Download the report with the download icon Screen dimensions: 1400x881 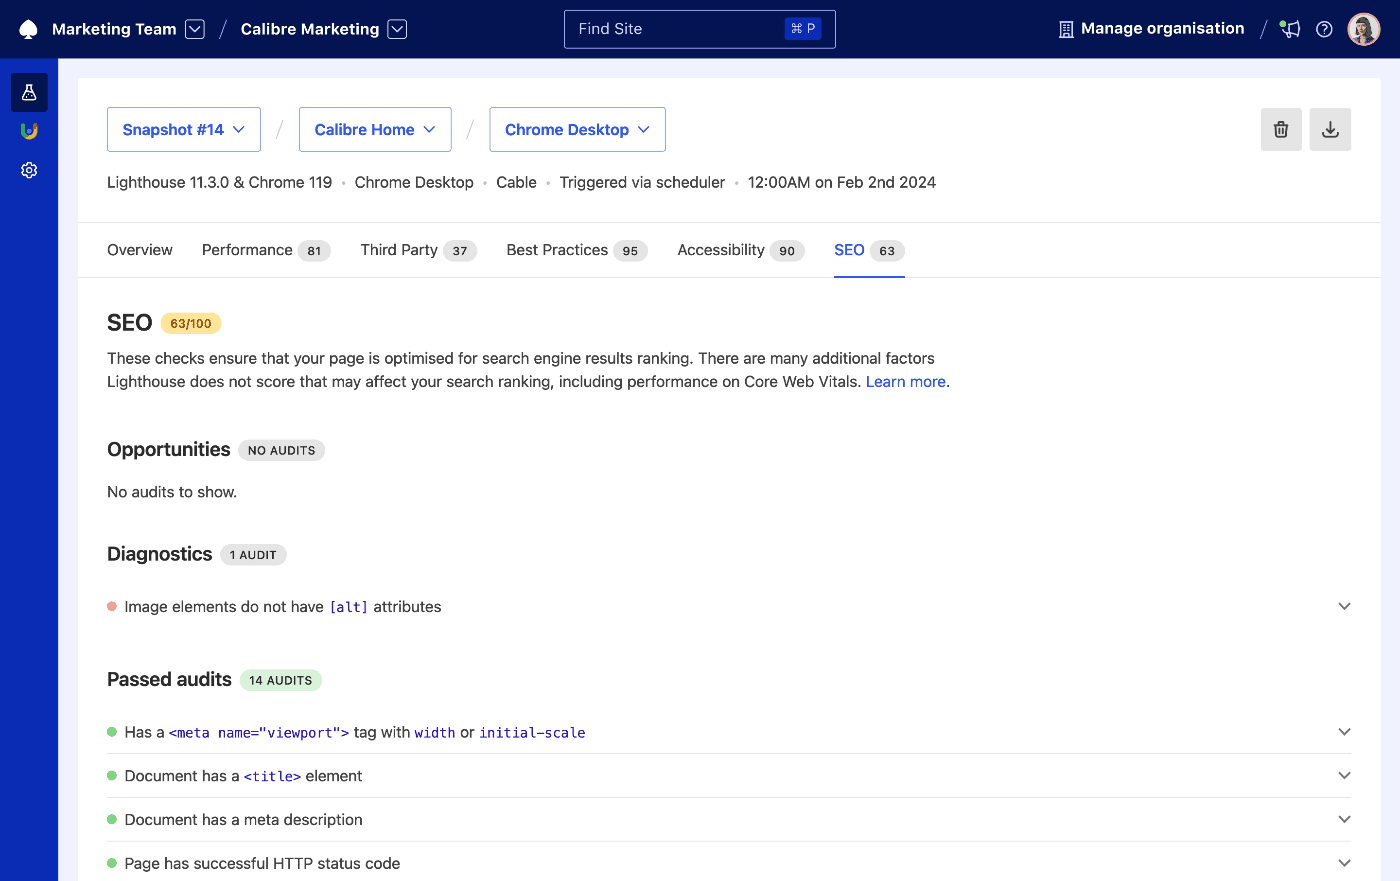point(1330,129)
